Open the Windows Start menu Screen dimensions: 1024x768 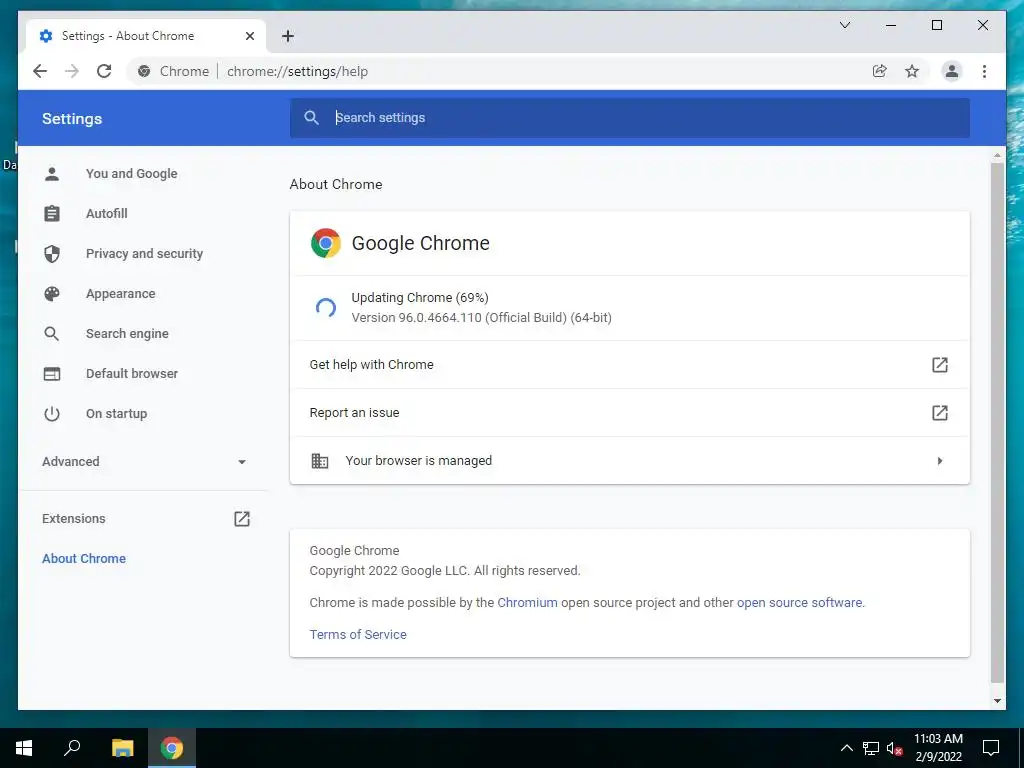[24, 748]
